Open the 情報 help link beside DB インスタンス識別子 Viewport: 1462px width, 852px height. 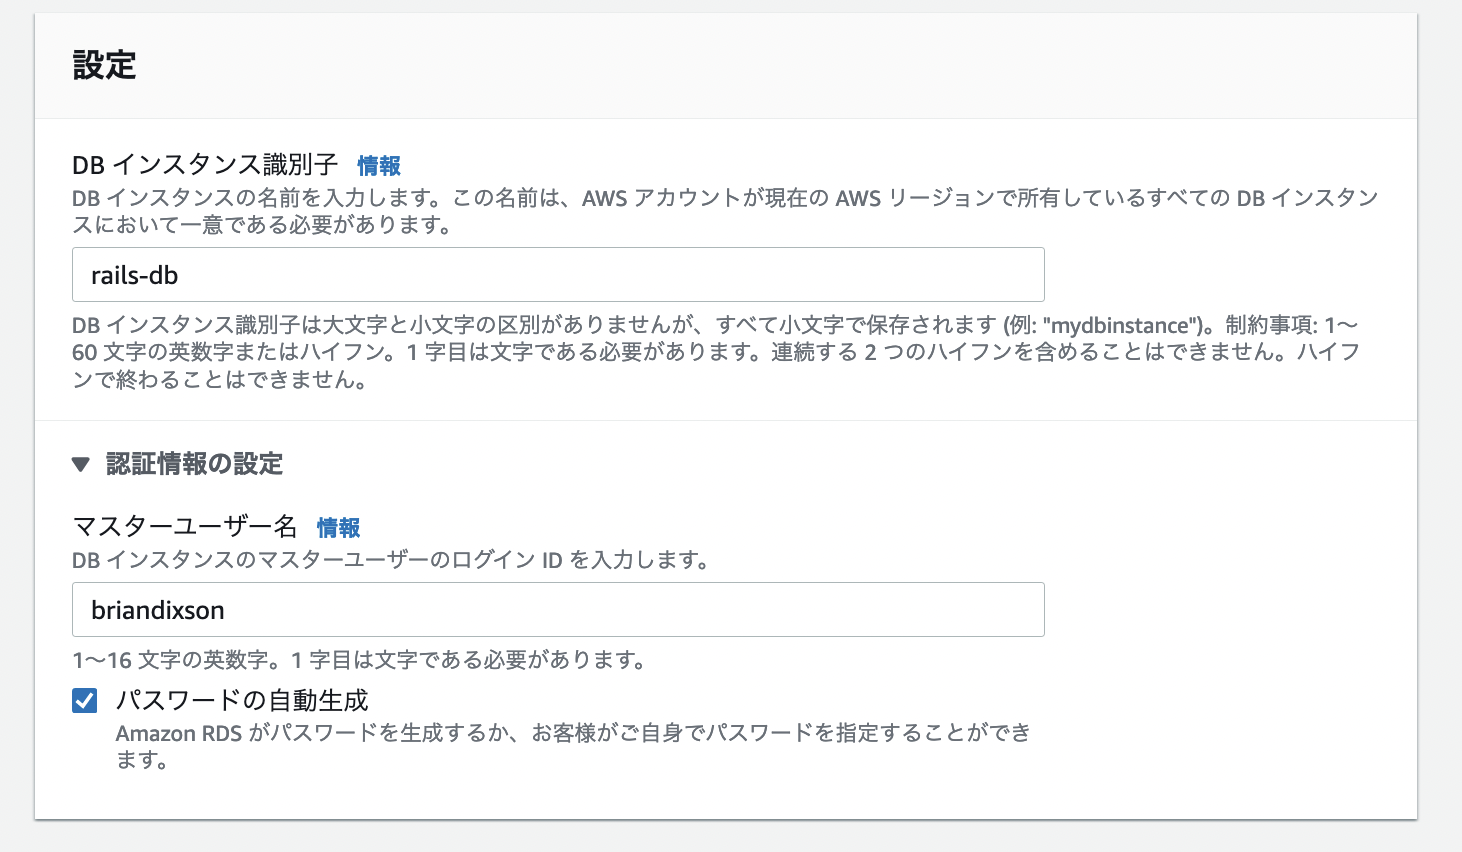click(378, 166)
